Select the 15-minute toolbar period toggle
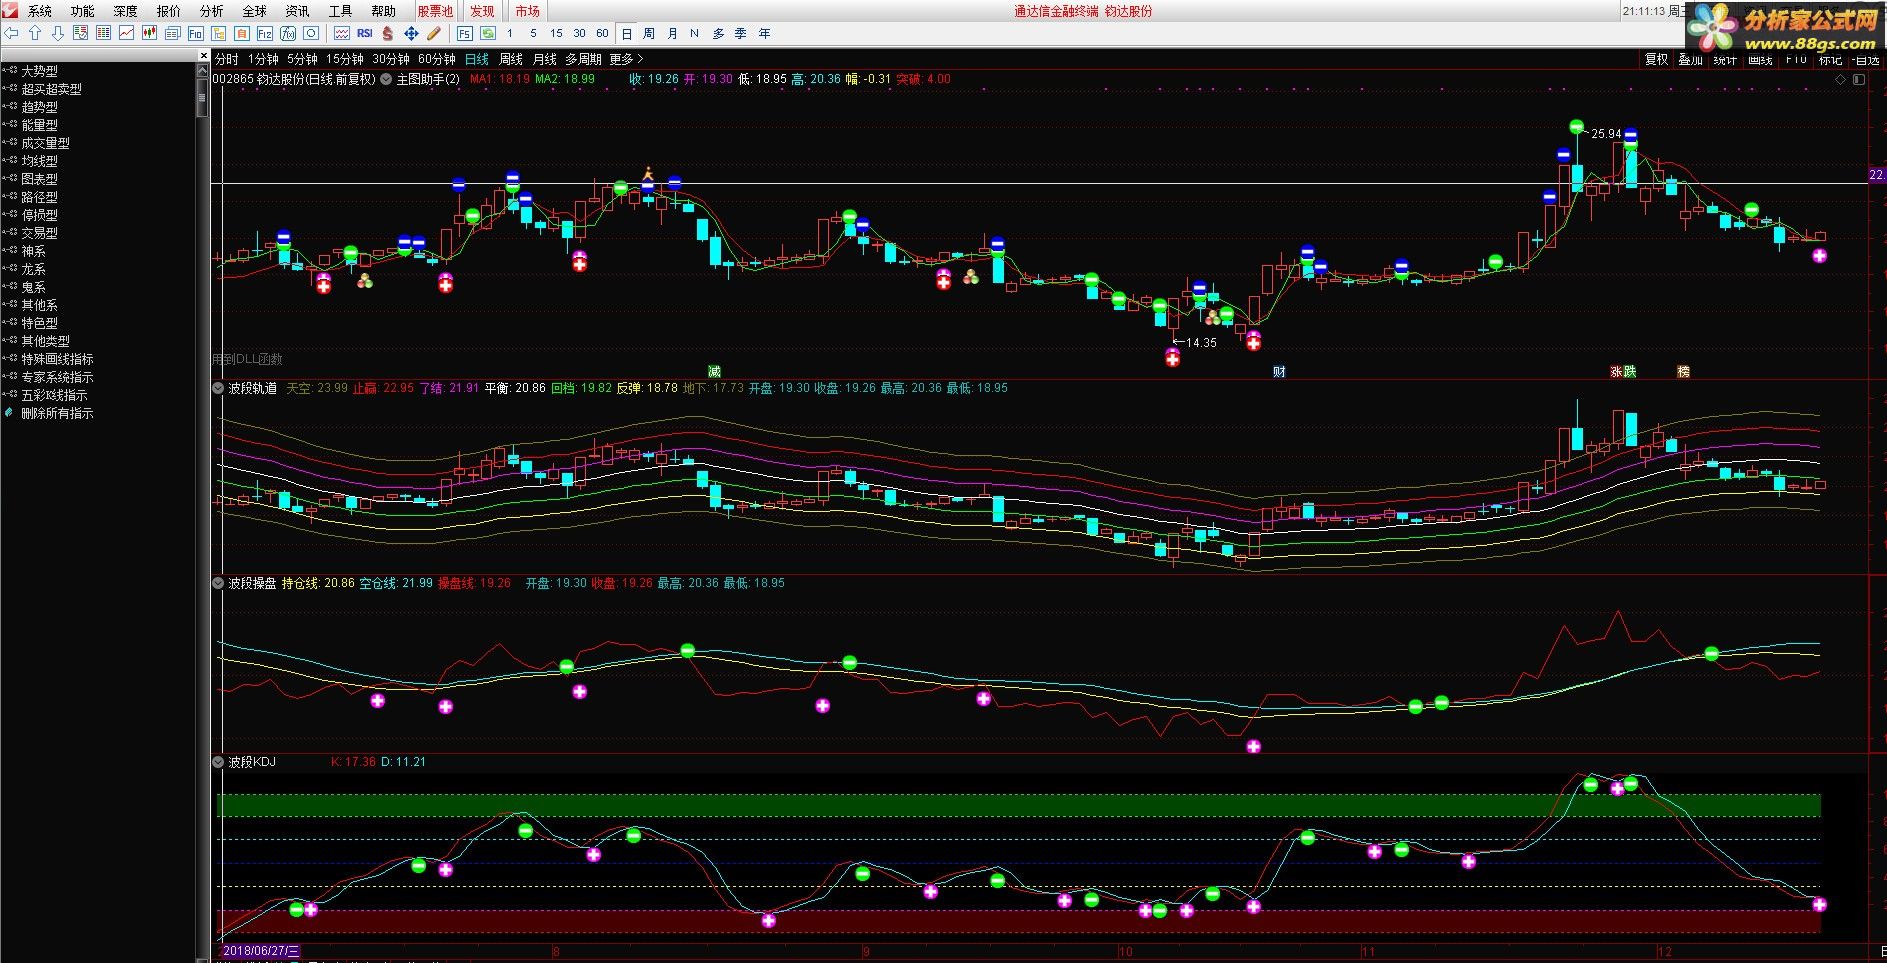 point(556,33)
